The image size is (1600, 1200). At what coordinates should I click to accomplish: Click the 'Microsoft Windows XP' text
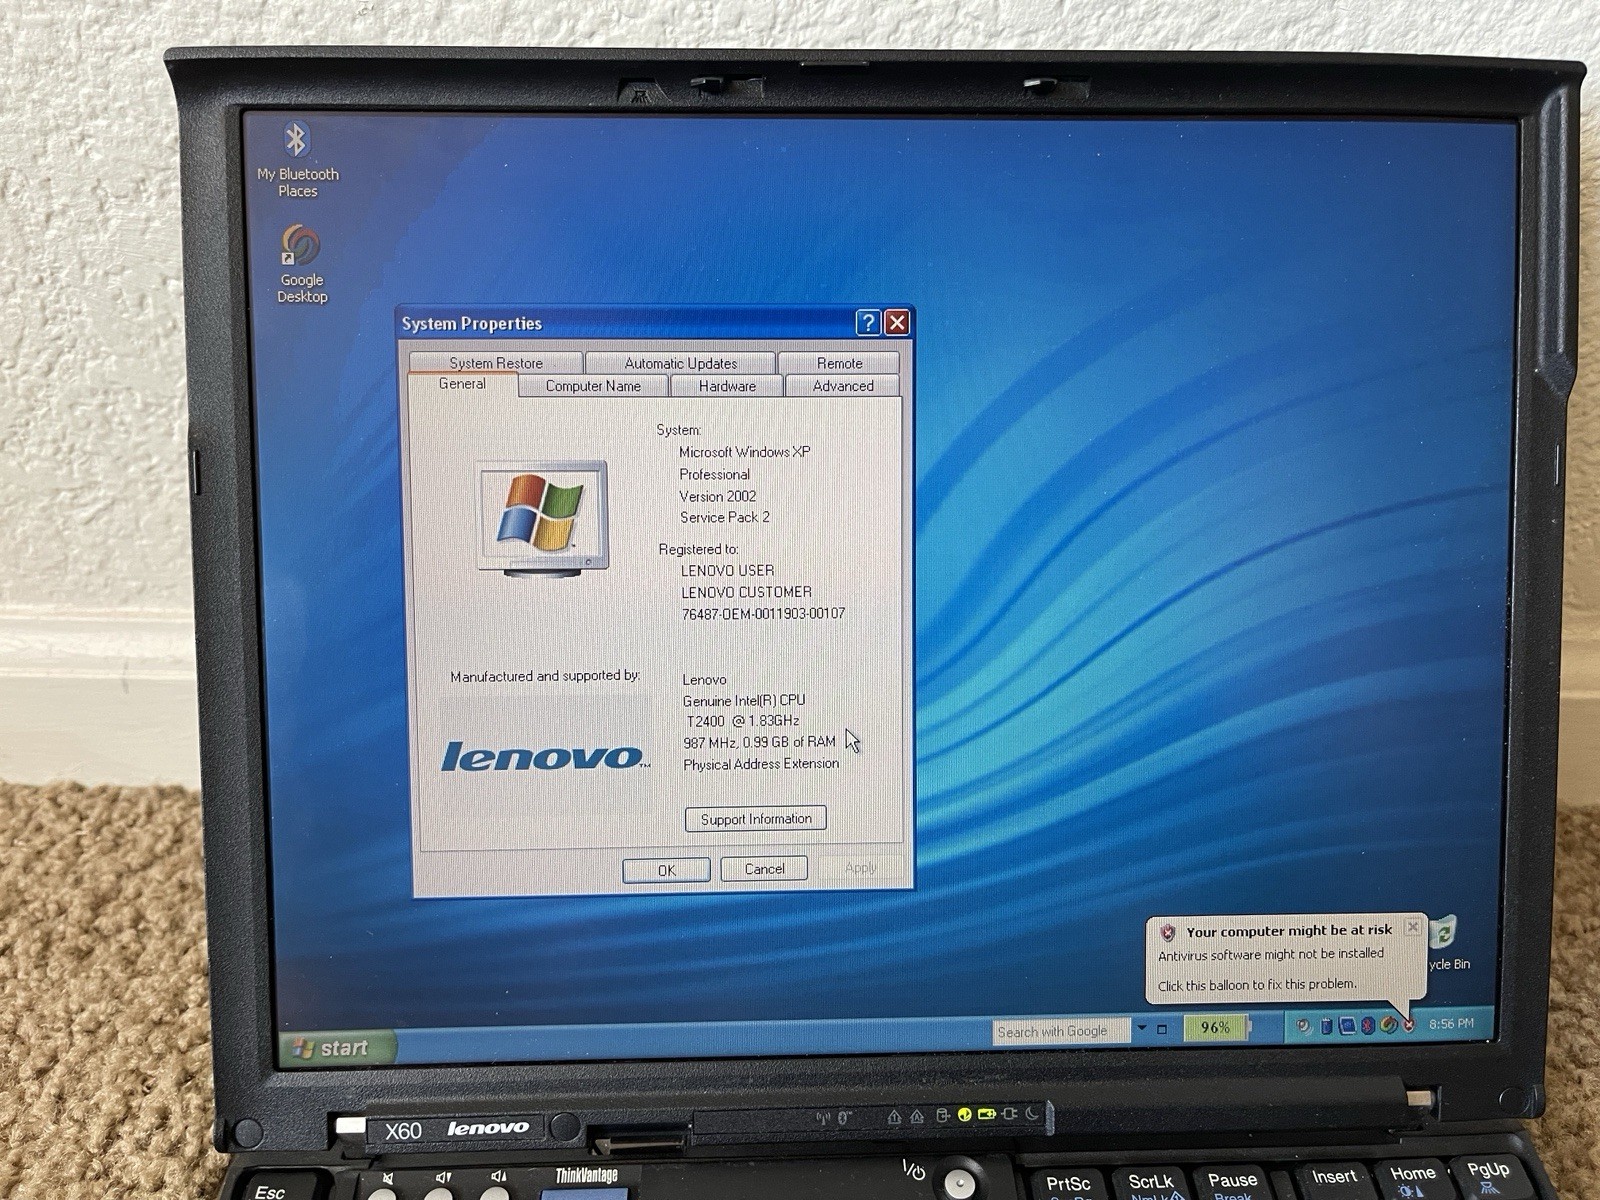coord(745,452)
